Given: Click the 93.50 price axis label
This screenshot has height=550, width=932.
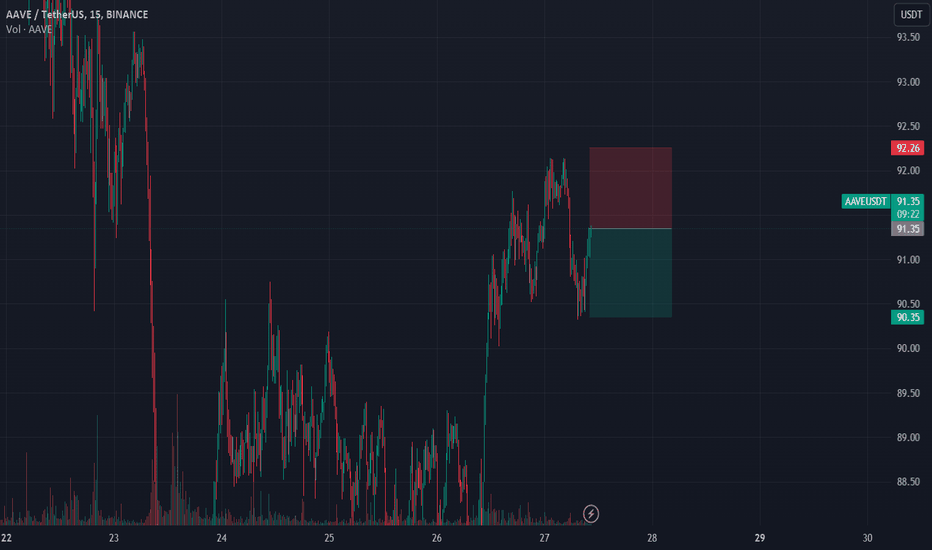Looking at the screenshot, I should (908, 37).
